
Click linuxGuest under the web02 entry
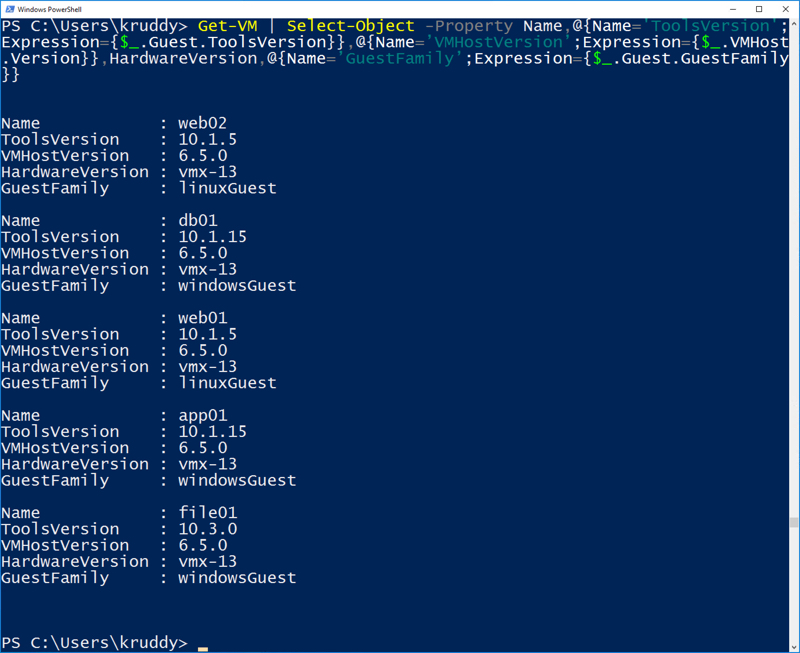[x=227, y=188]
